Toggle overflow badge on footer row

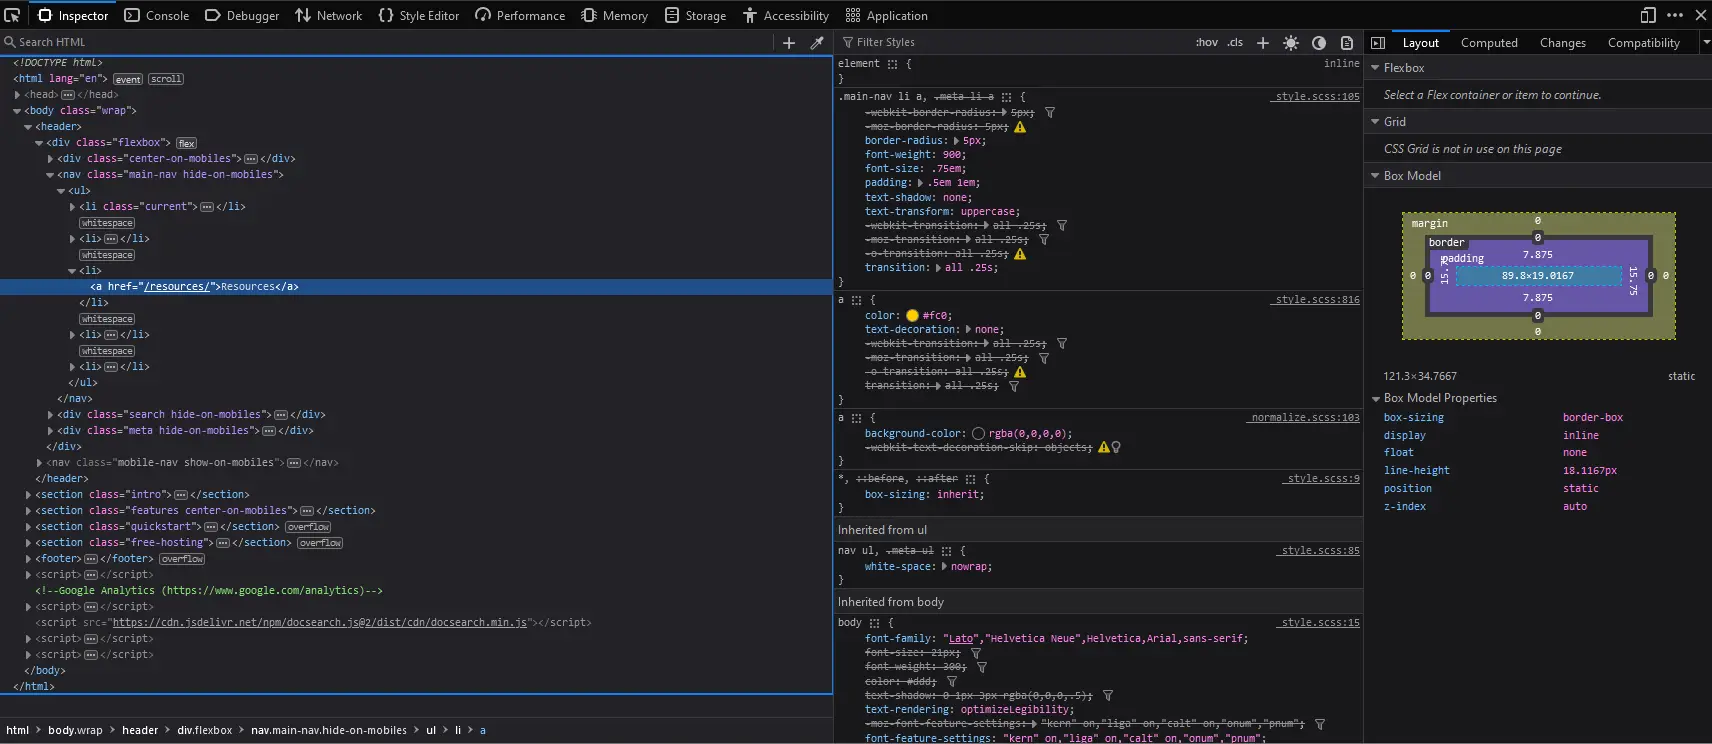(x=182, y=559)
